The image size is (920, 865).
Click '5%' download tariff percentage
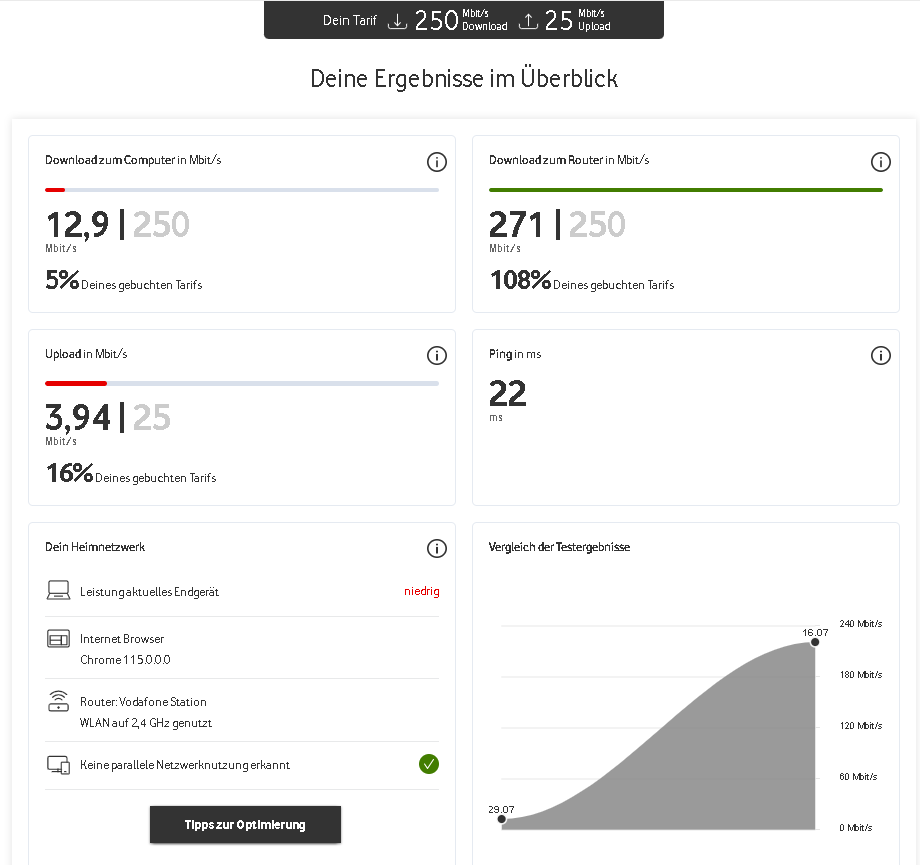(62, 280)
